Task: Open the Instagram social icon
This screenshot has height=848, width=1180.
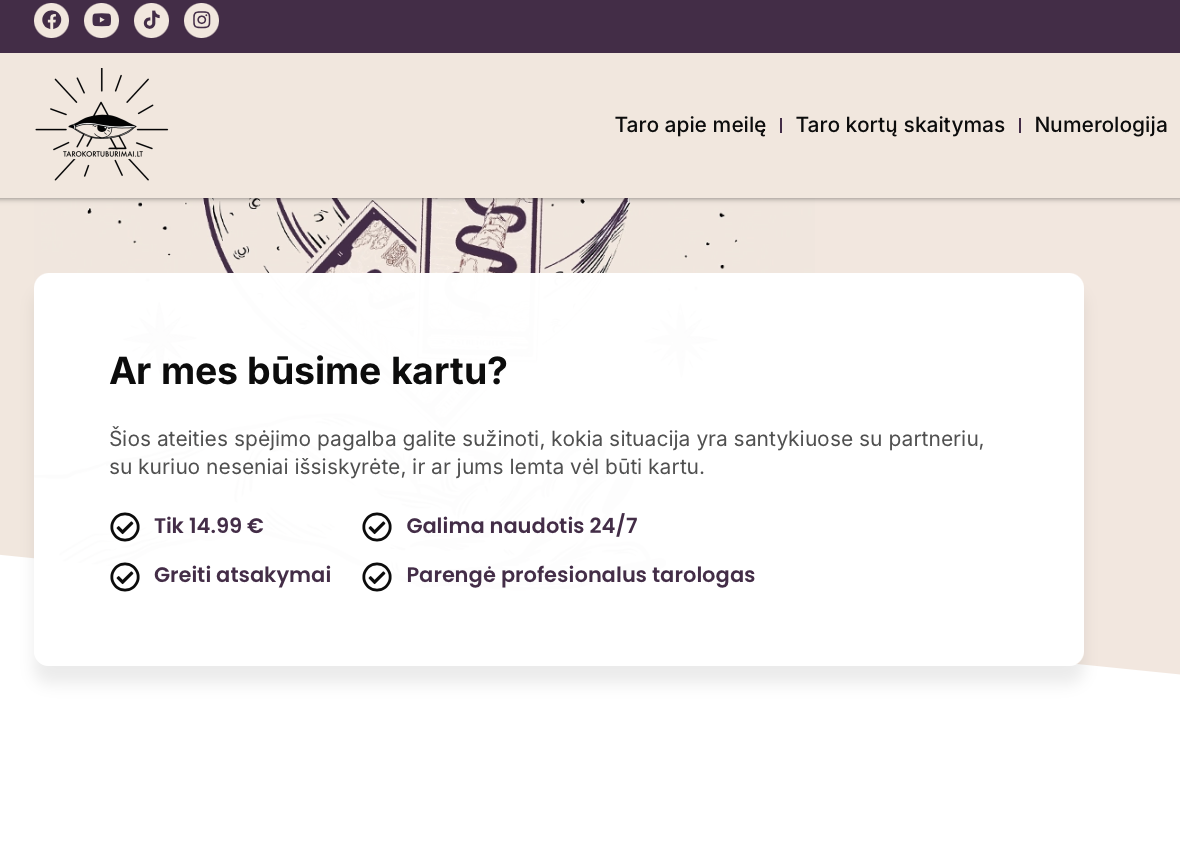Action: click(202, 20)
